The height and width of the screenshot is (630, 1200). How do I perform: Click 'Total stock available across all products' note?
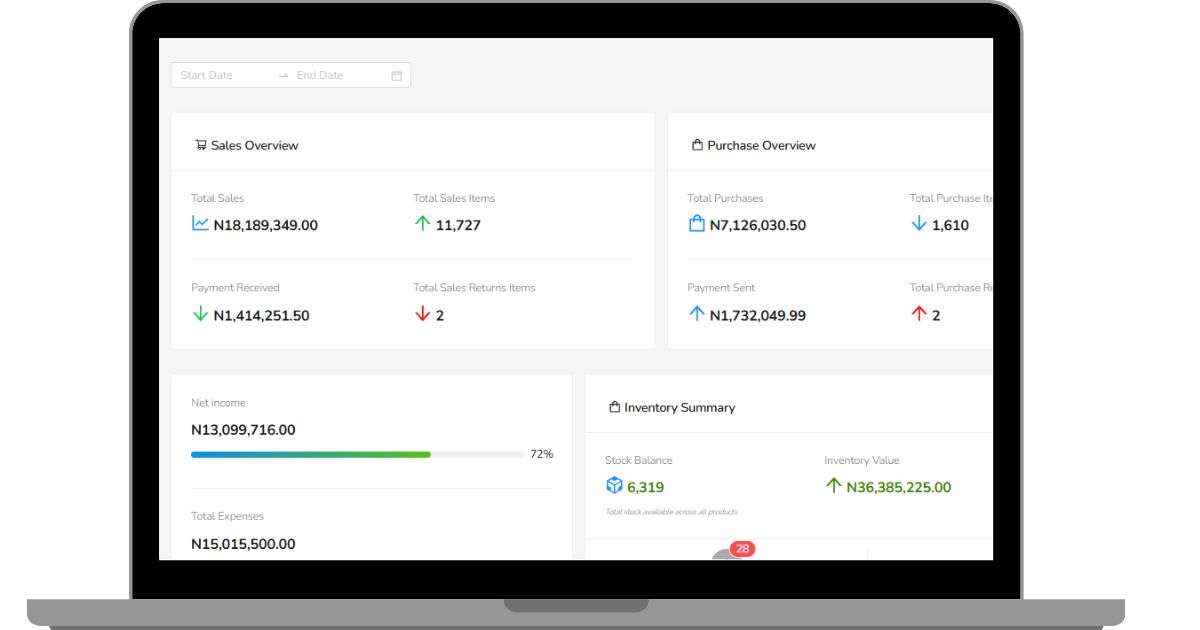pyautogui.click(x=672, y=512)
